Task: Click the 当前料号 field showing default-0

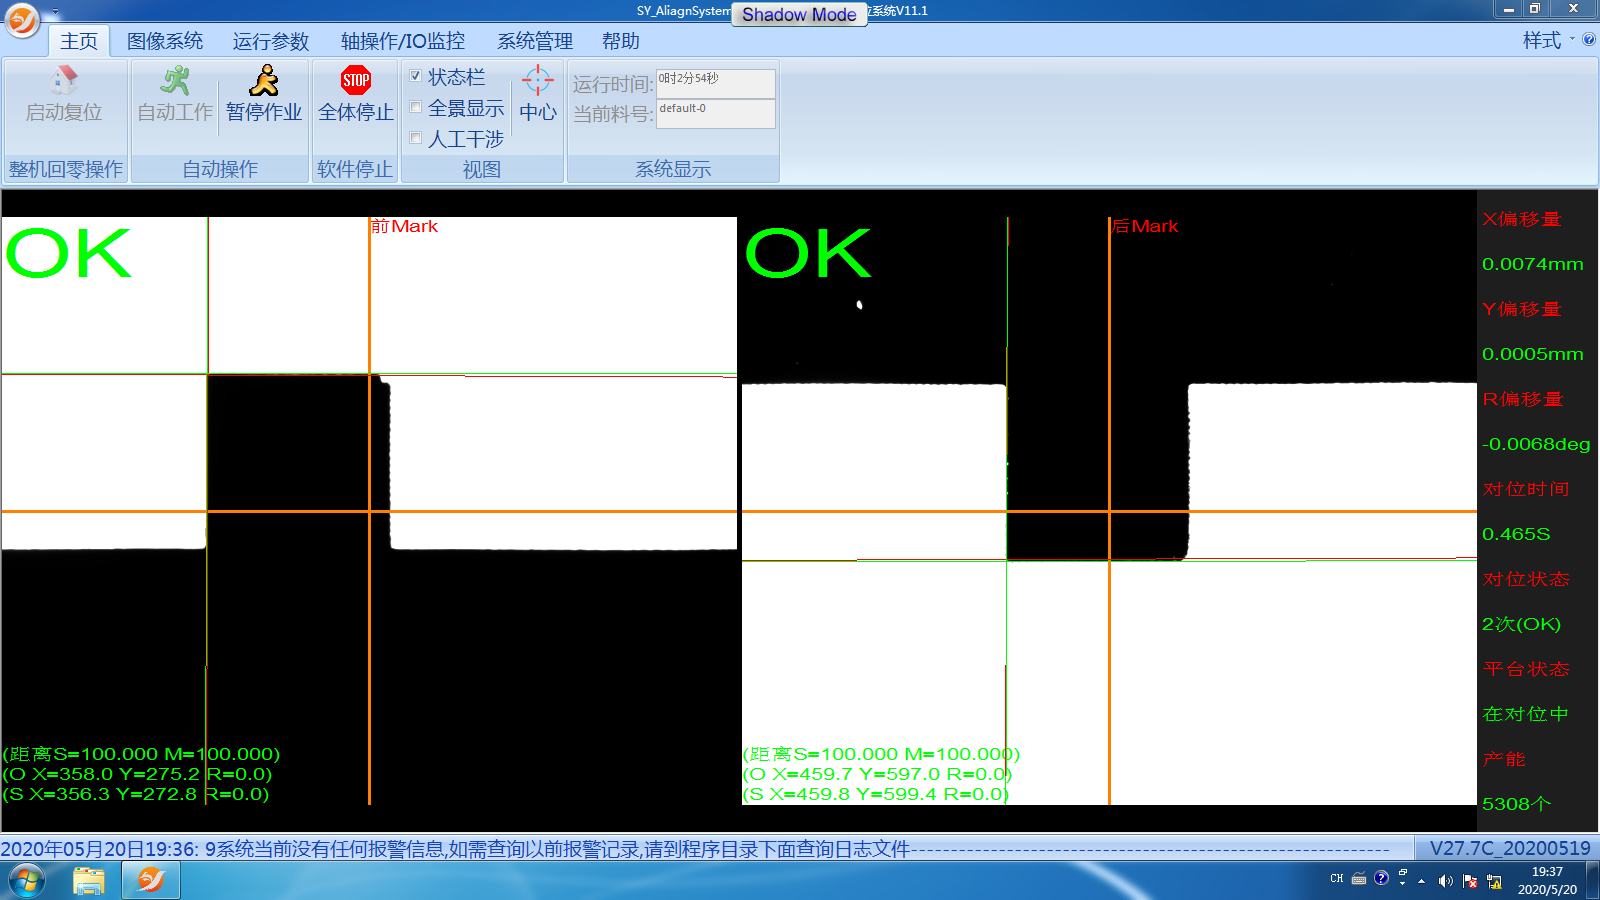Action: [x=715, y=114]
